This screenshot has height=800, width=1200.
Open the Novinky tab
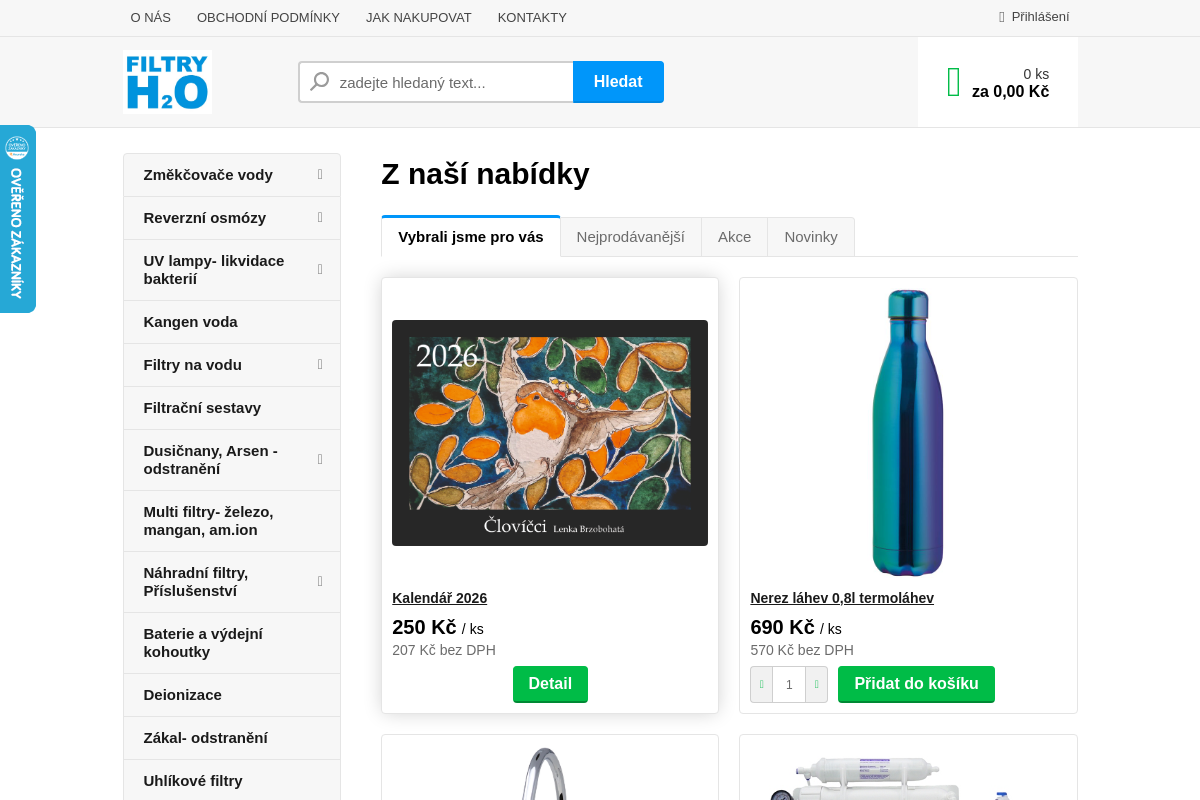click(x=810, y=237)
